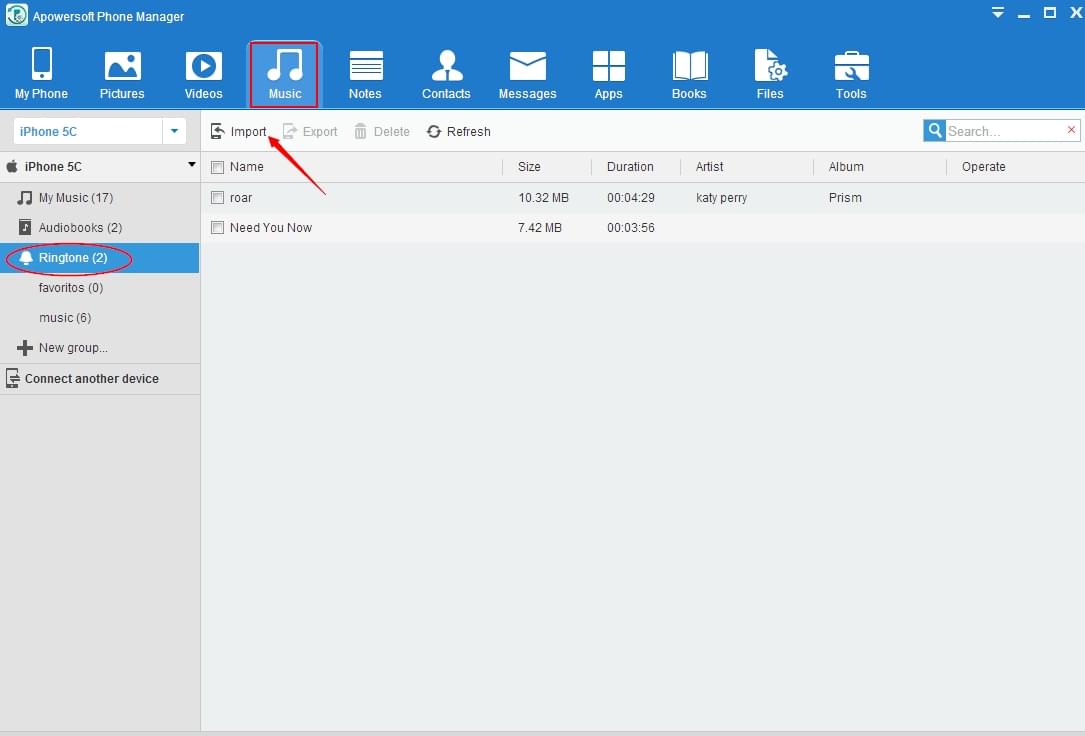Collapse the iPhone 5C tree arrow
Viewport: 1085px width, 736px height.
[x=191, y=165]
